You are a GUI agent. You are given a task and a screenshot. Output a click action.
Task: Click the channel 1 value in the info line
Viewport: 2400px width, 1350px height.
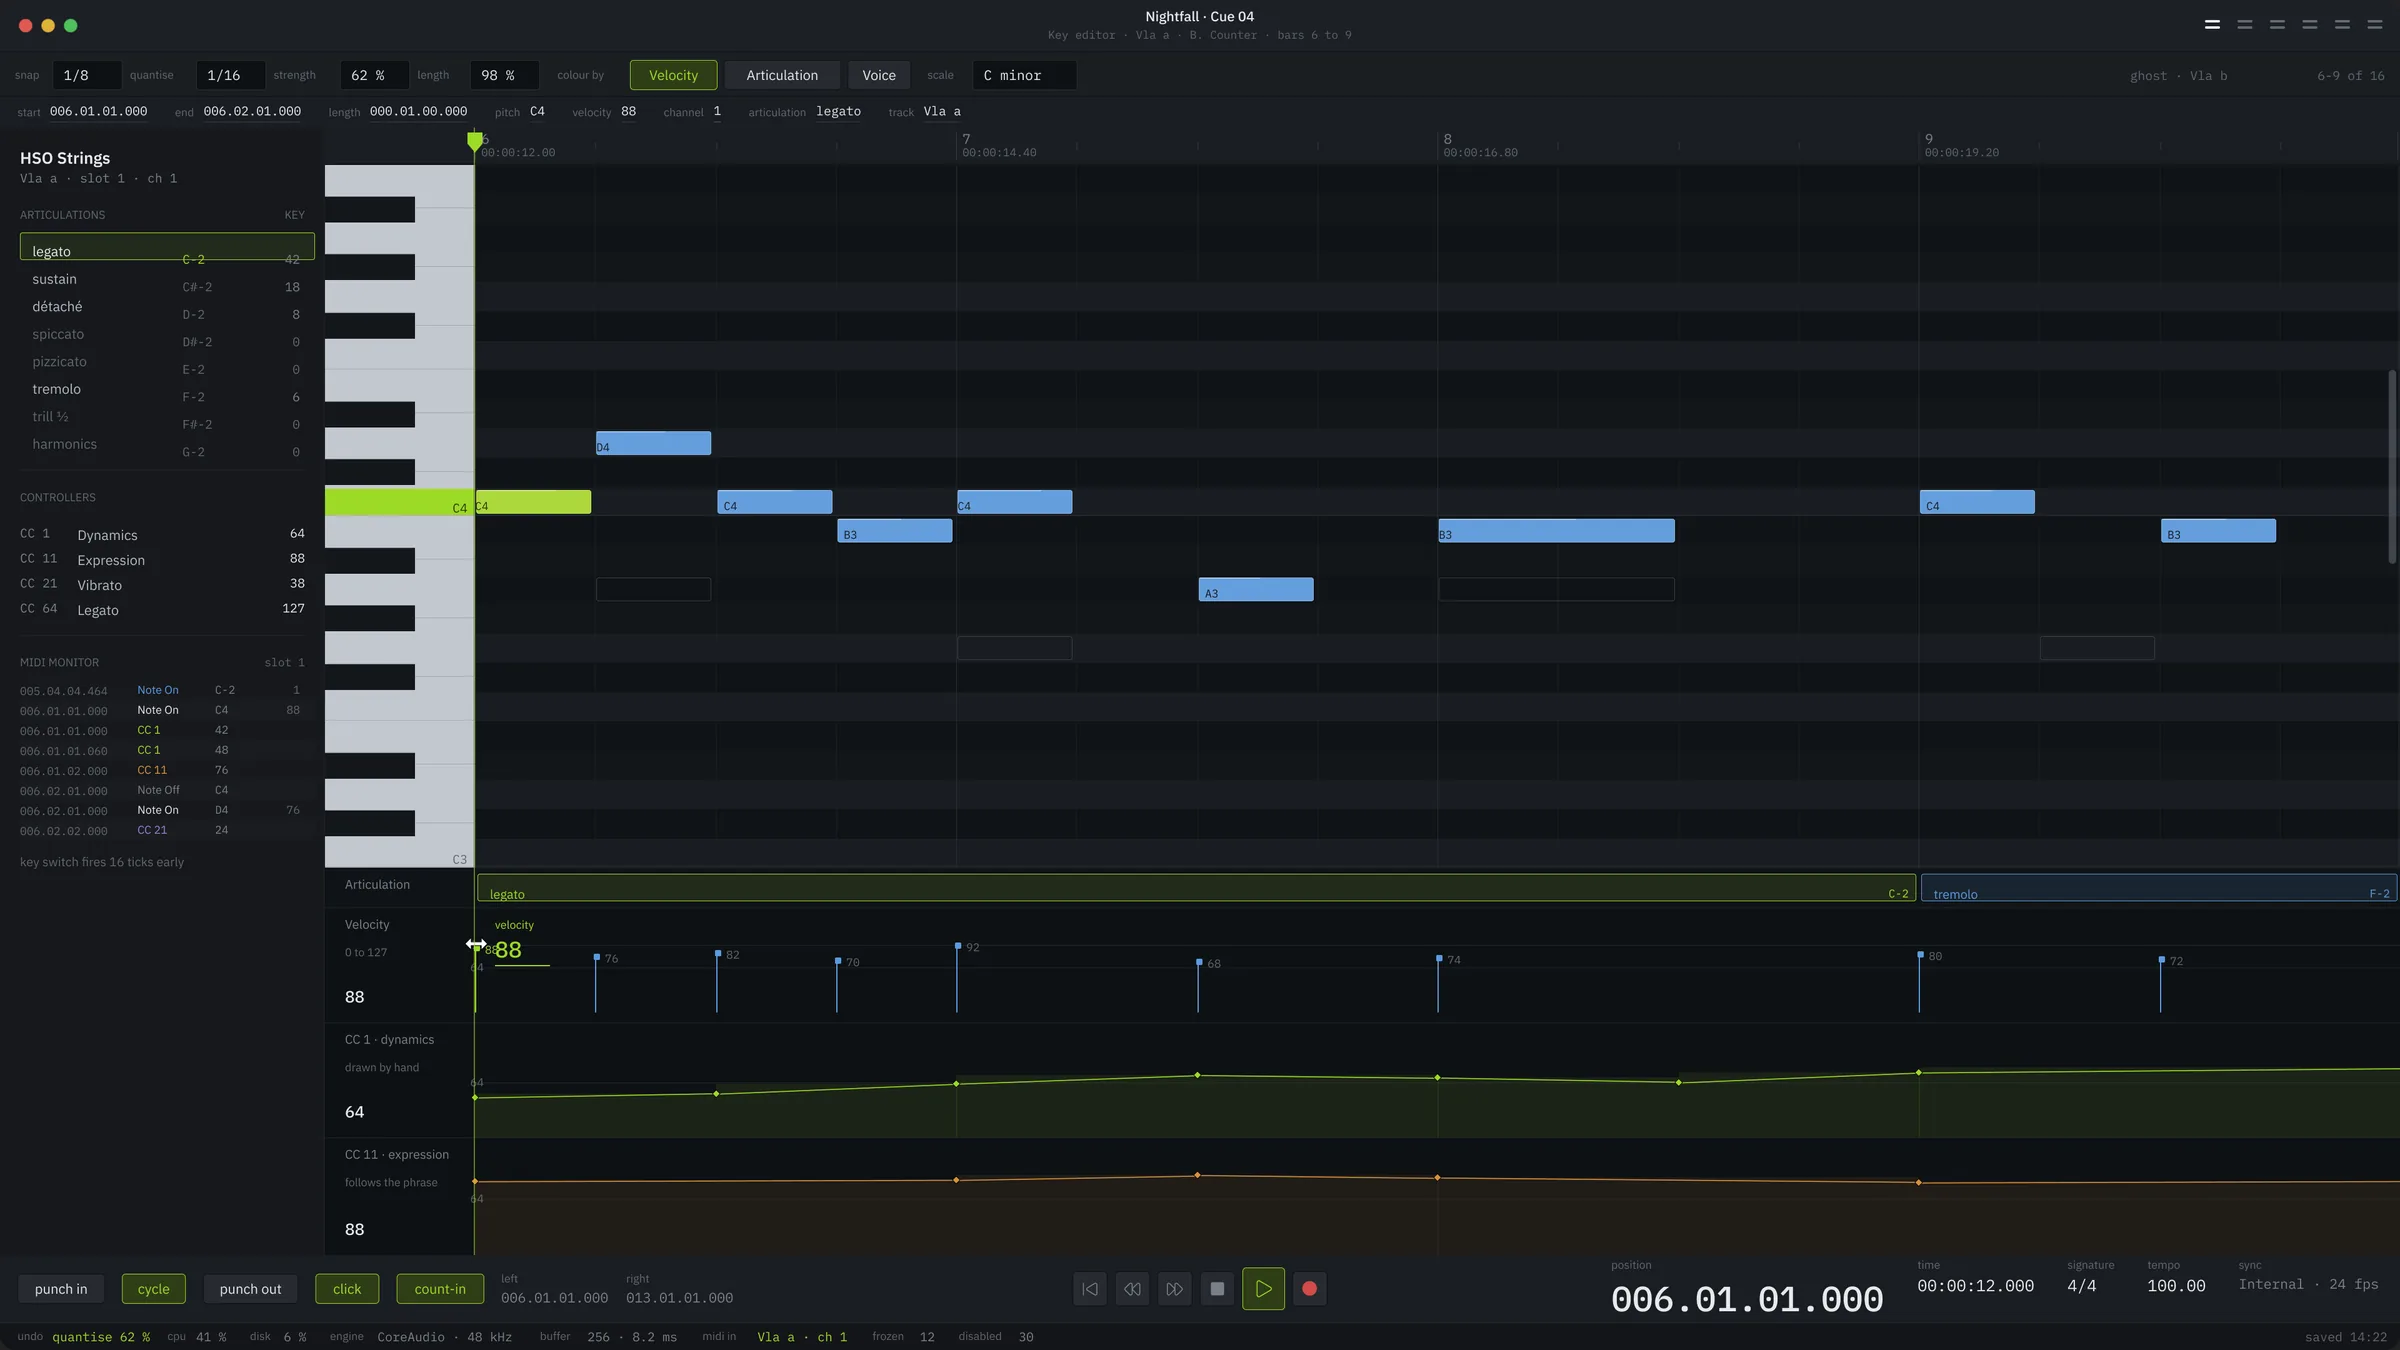pyautogui.click(x=717, y=111)
